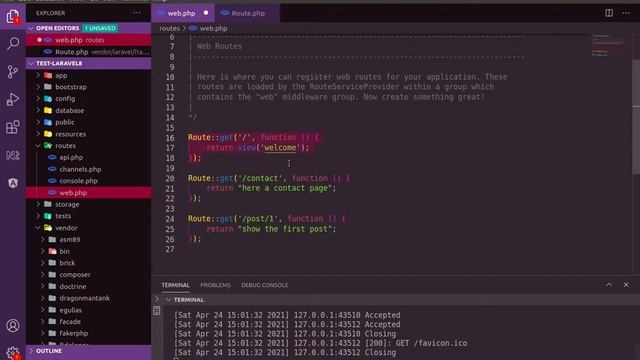This screenshot has width=640, height=360.
Task: Click the 'routes' breadcrumb segment
Action: pos(169,29)
